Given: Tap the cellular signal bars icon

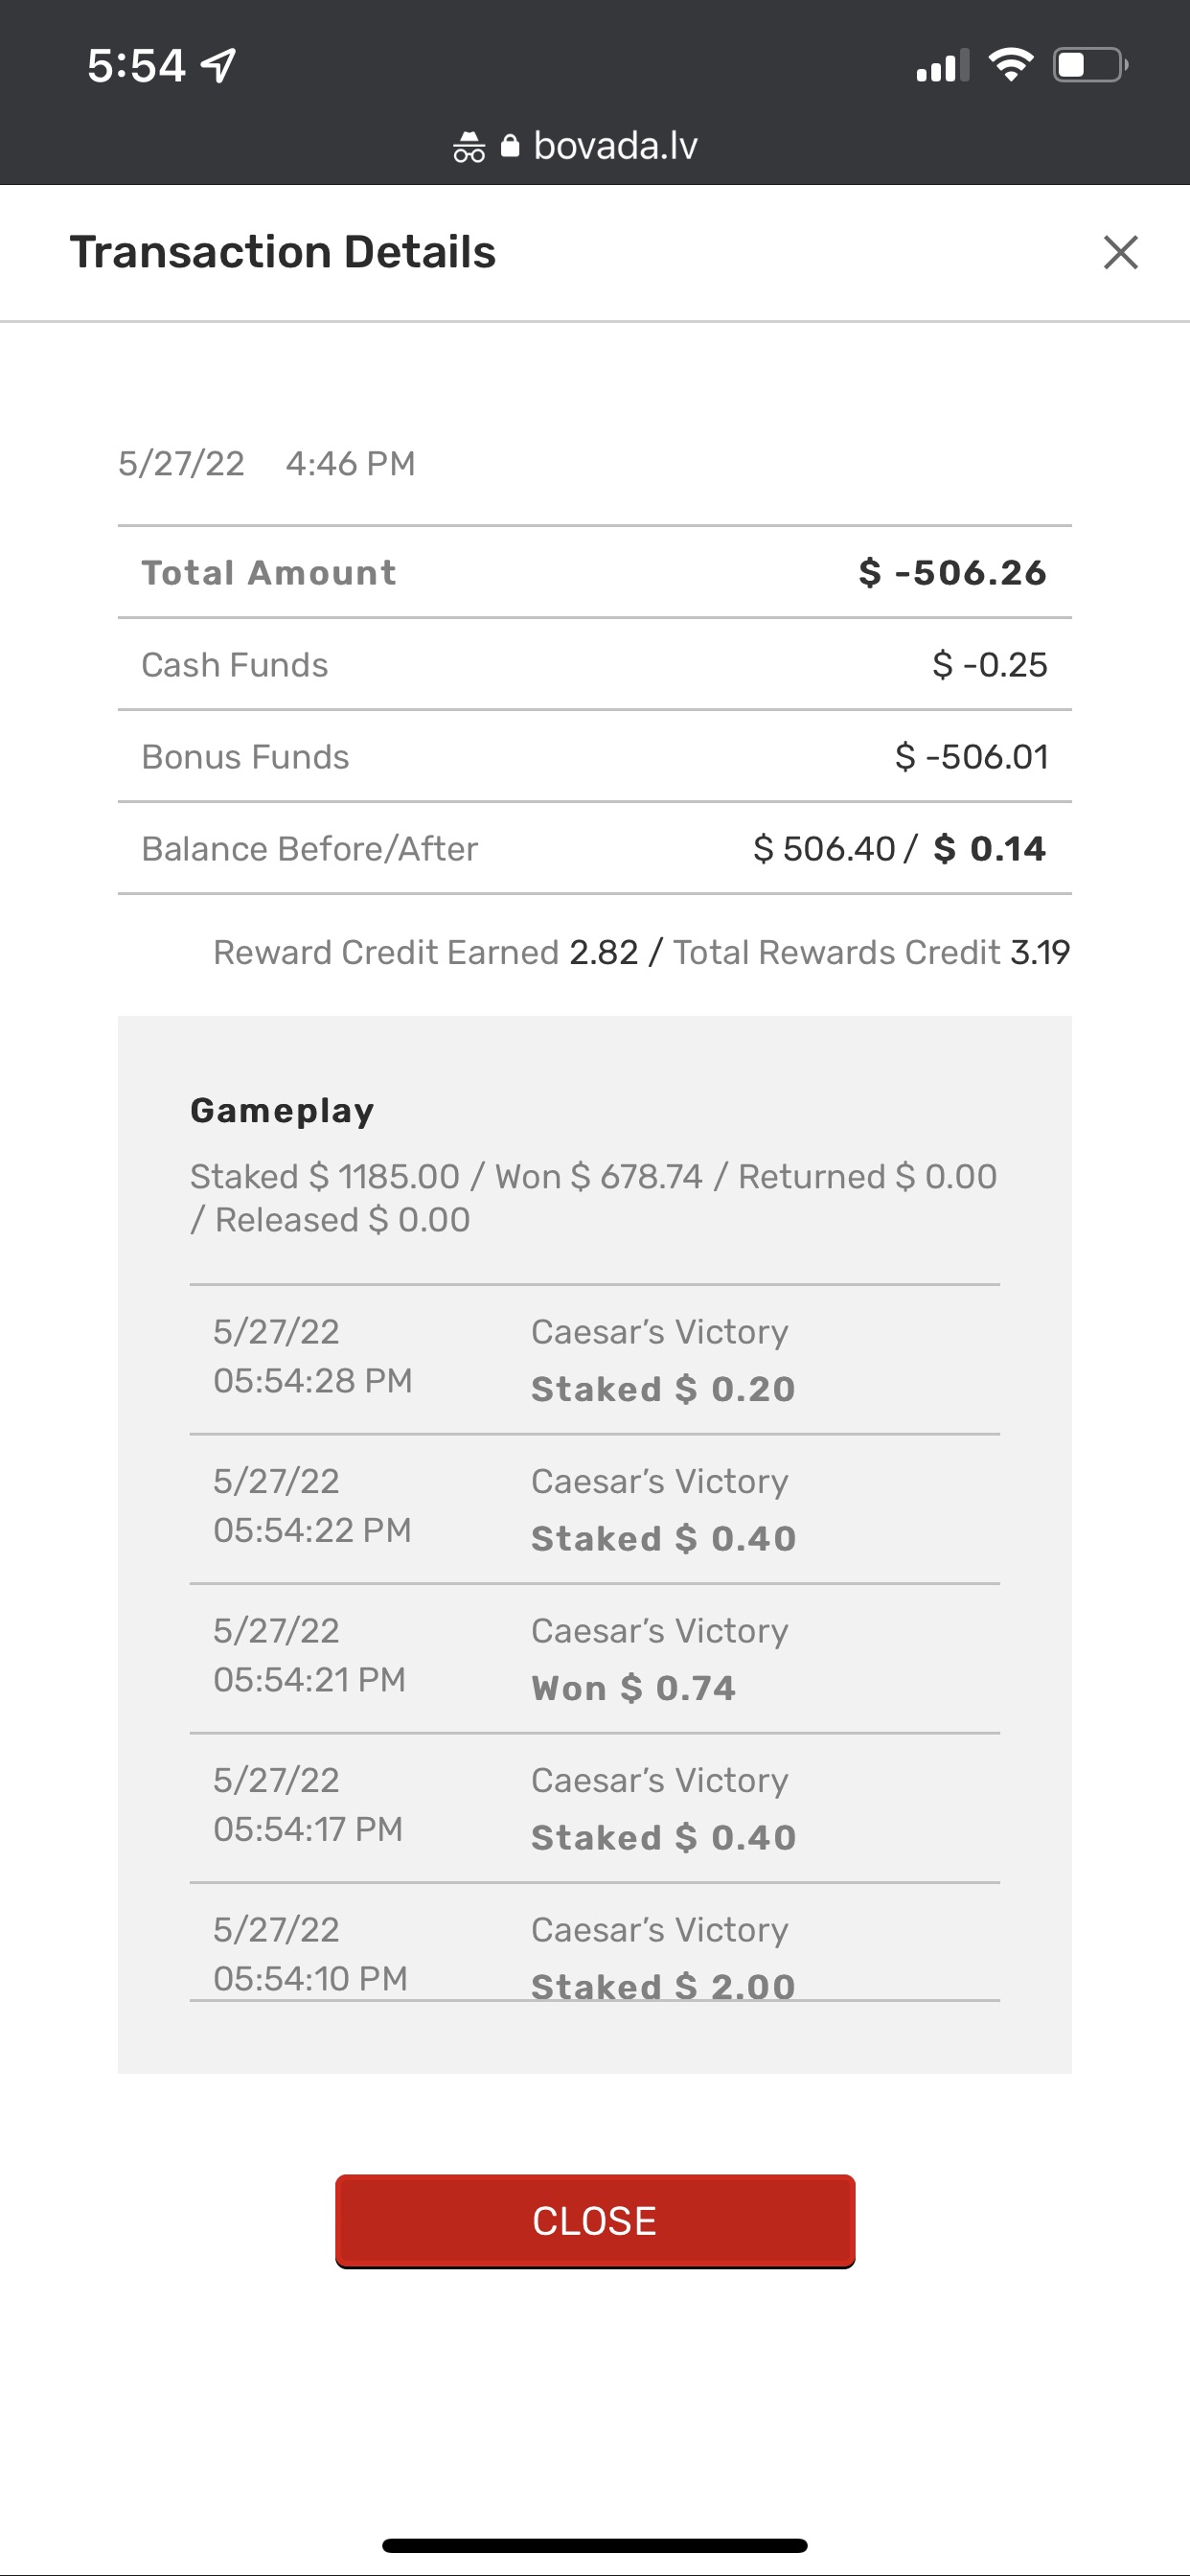Looking at the screenshot, I should click(942, 66).
